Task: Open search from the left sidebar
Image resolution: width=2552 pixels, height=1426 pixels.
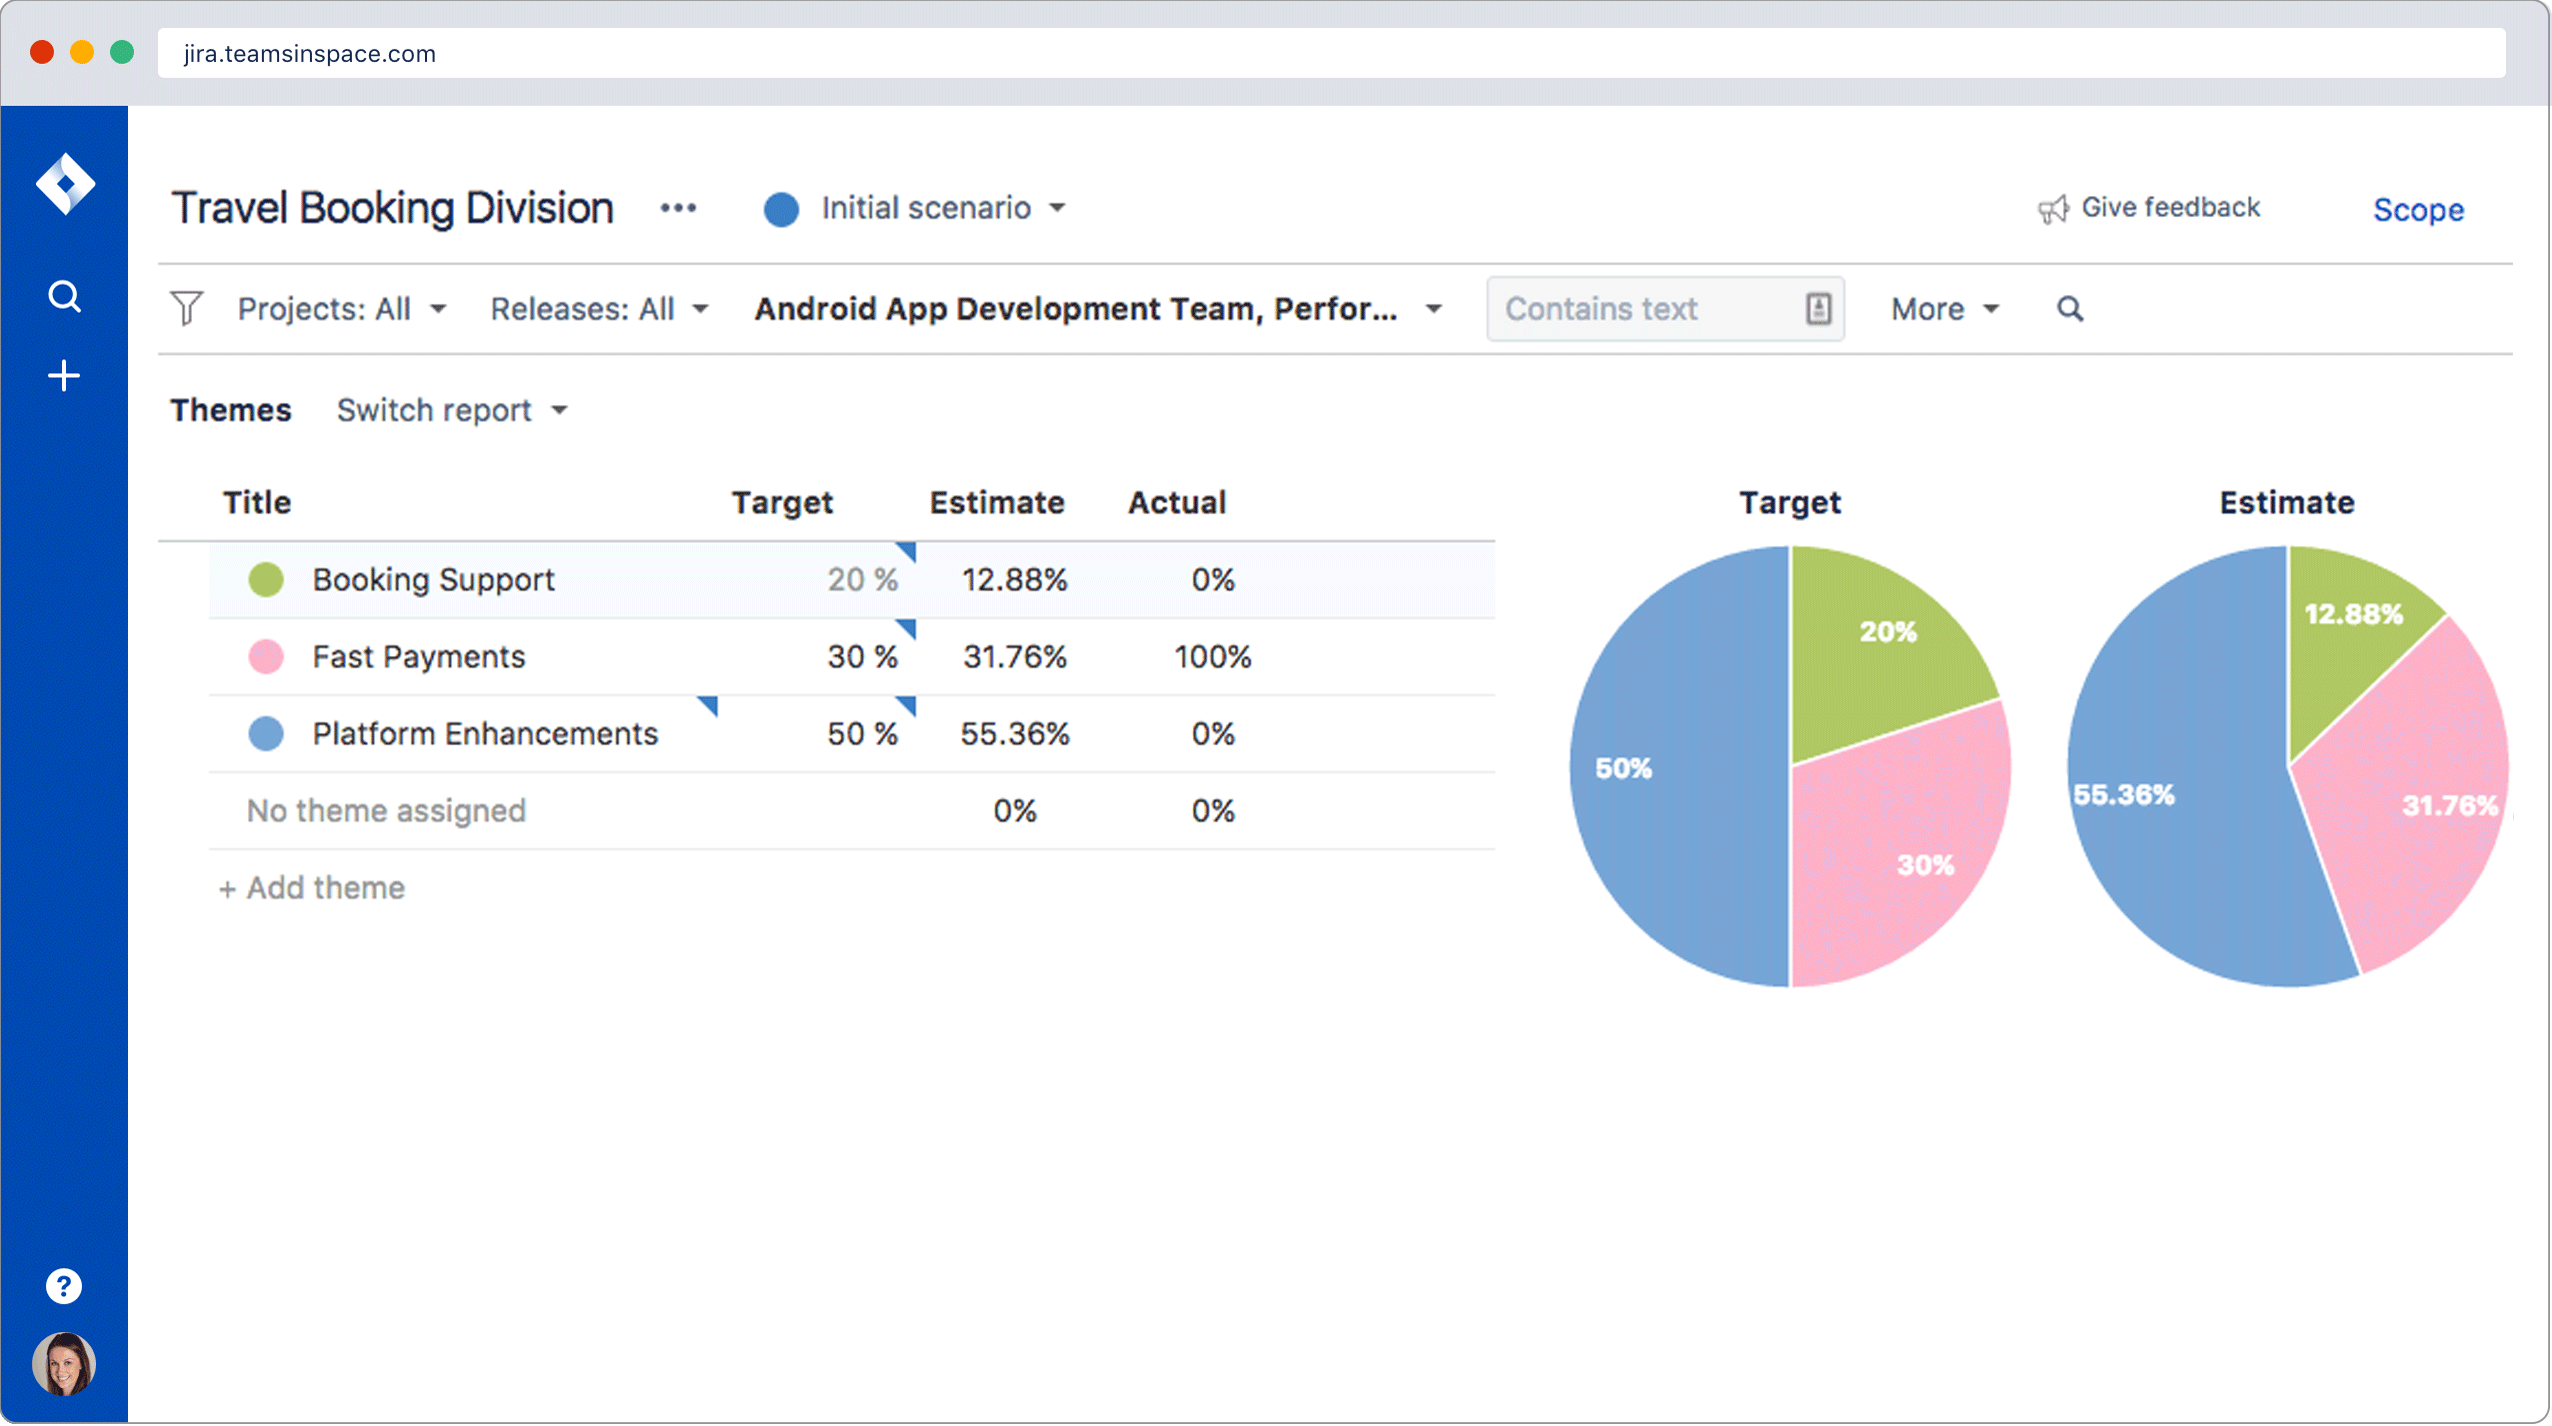Action: coord(64,295)
